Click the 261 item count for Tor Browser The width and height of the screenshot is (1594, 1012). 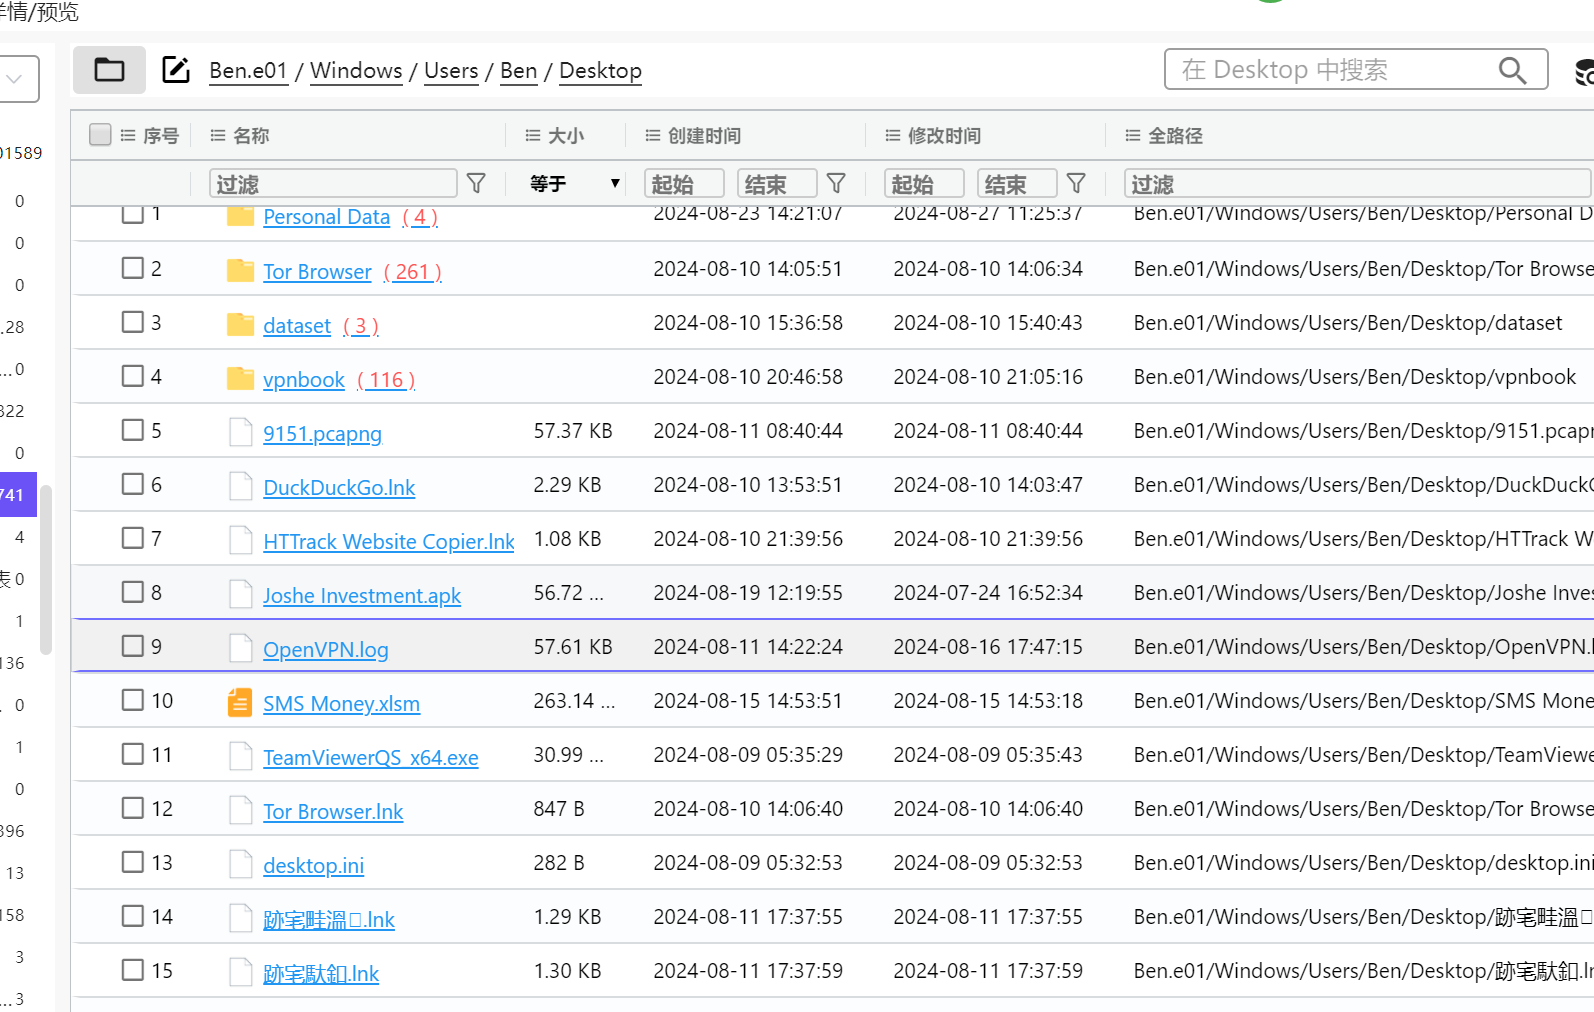(412, 272)
